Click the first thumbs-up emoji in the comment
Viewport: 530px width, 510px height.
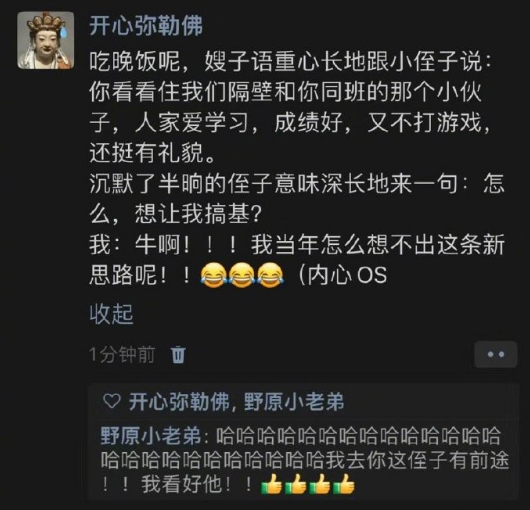[272, 484]
